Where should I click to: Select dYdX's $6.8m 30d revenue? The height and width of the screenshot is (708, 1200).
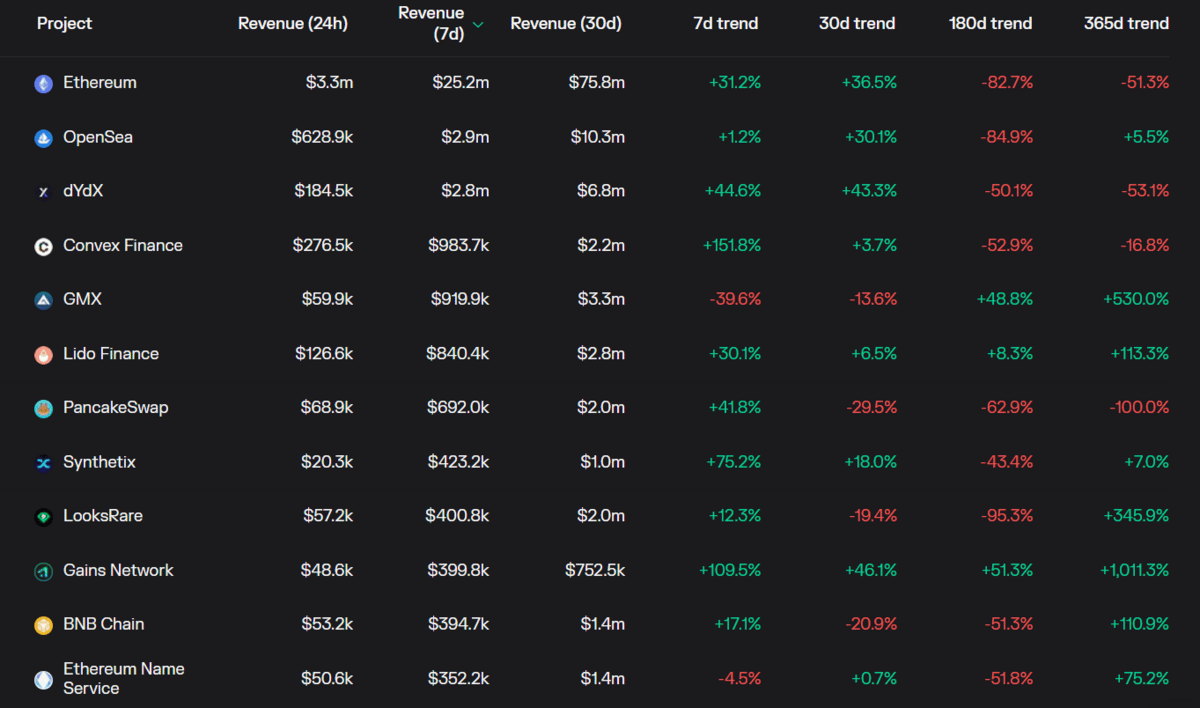tap(602, 191)
